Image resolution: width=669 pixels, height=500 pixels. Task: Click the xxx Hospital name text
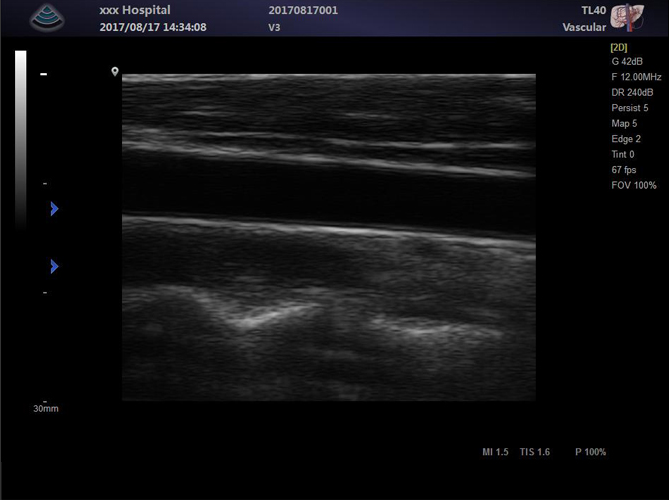pos(135,10)
